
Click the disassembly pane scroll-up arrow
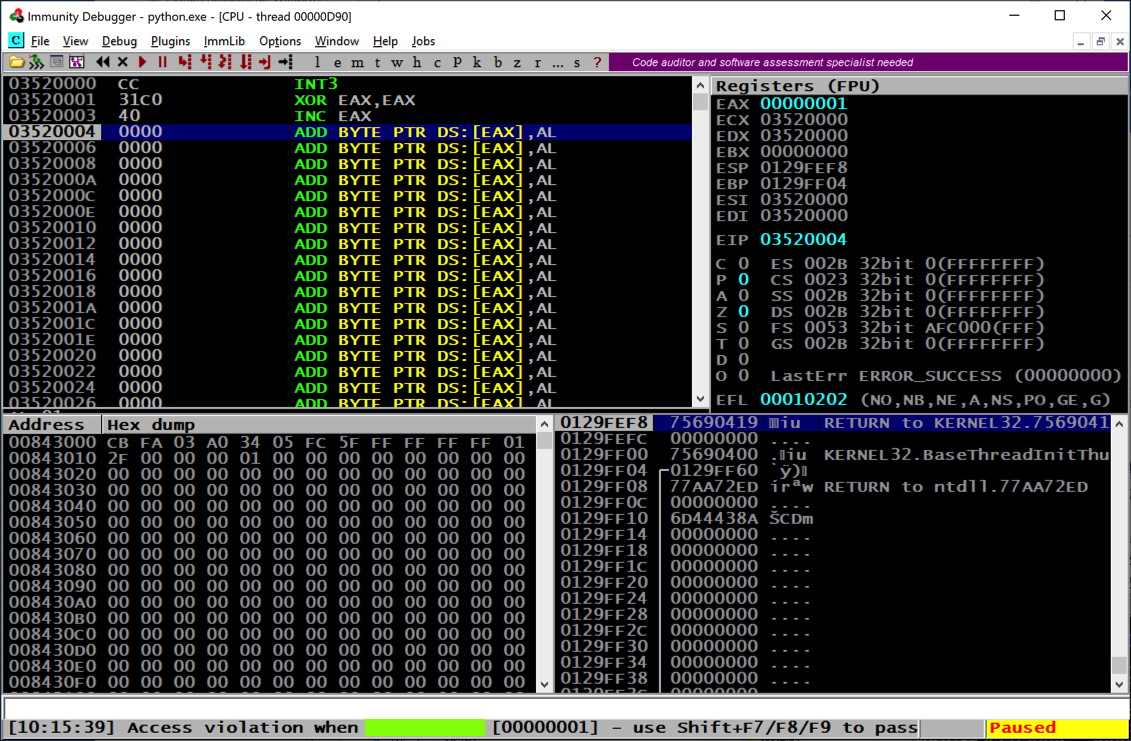pyautogui.click(x=700, y=86)
